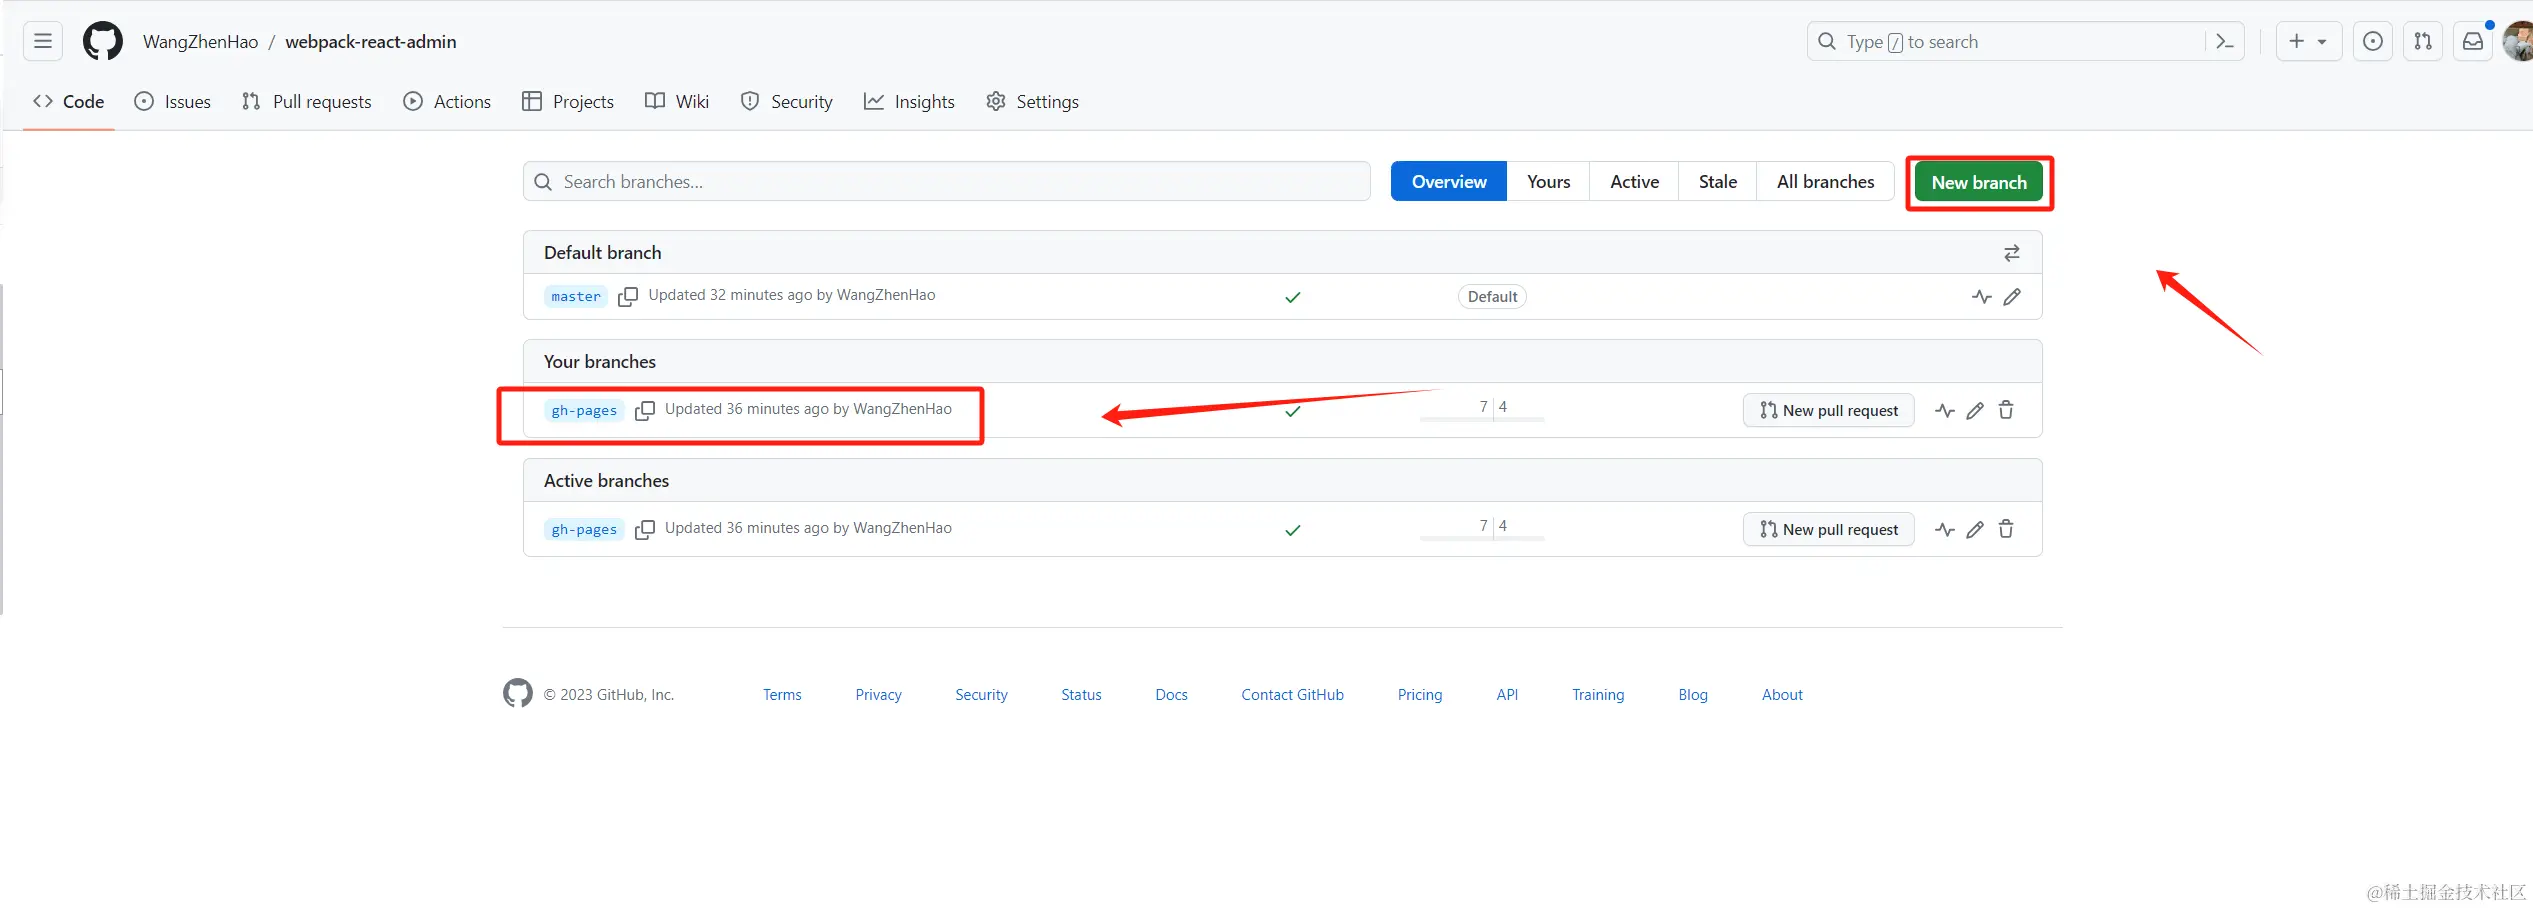This screenshot has height=909, width=2533.
Task: Click the Default badge on master row
Action: pyautogui.click(x=1492, y=297)
